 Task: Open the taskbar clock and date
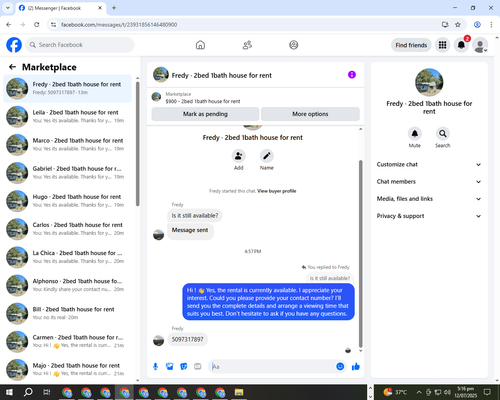[x=465, y=392]
